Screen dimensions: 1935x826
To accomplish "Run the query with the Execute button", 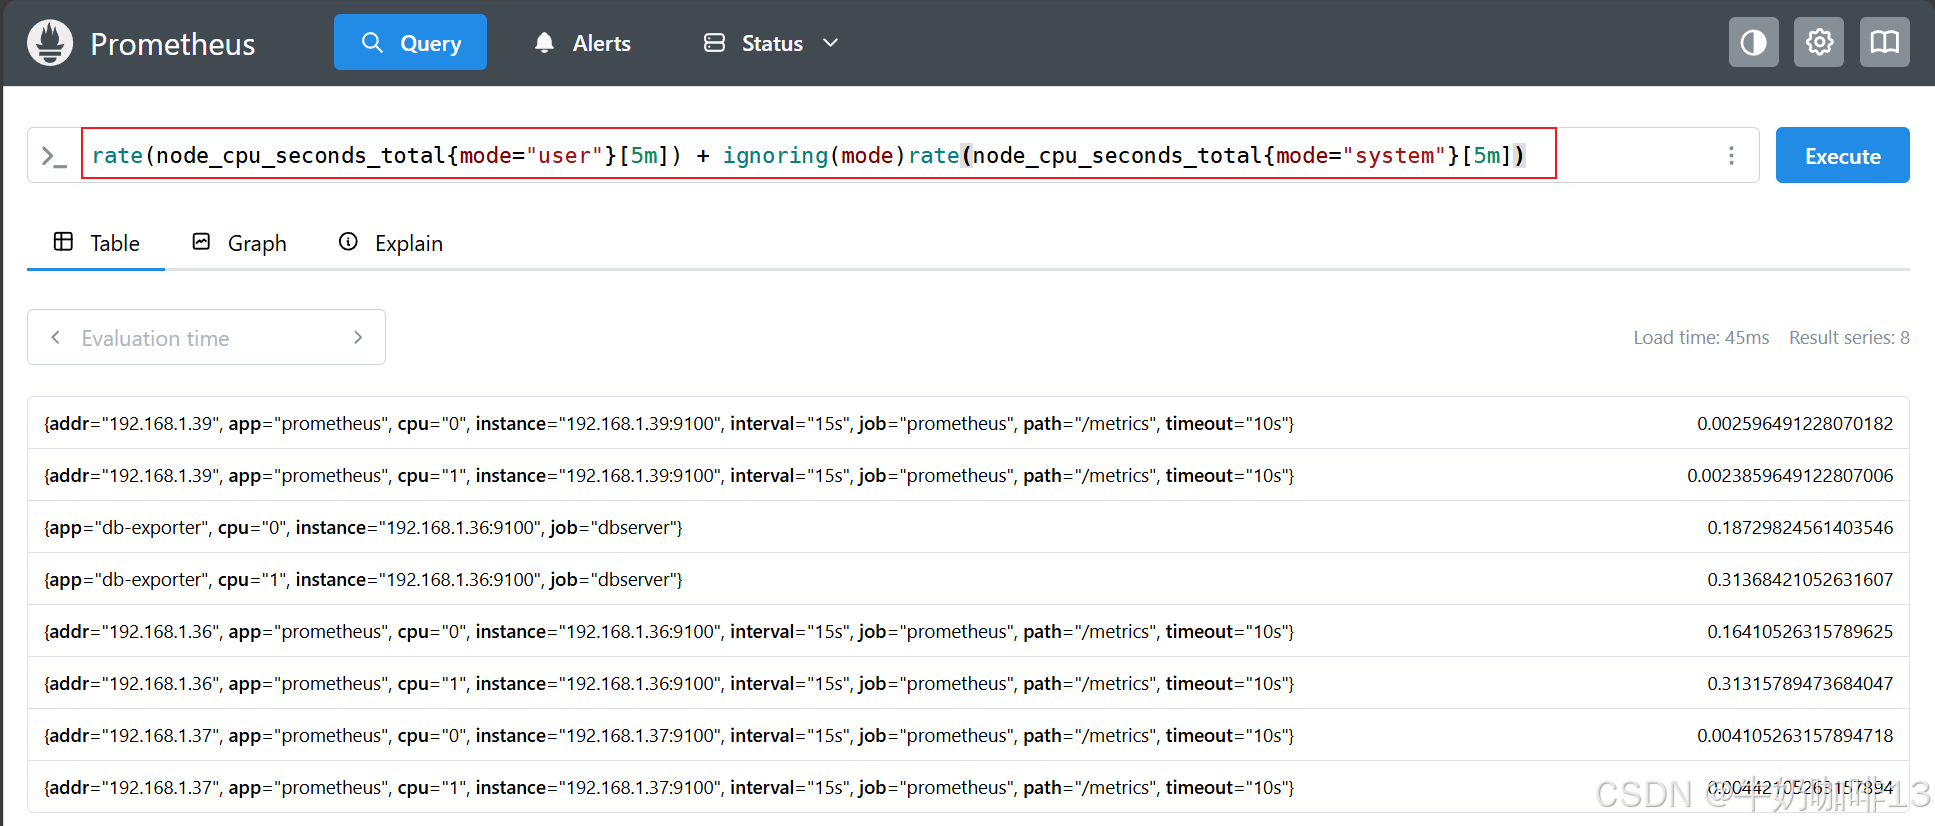I will point(1842,155).
